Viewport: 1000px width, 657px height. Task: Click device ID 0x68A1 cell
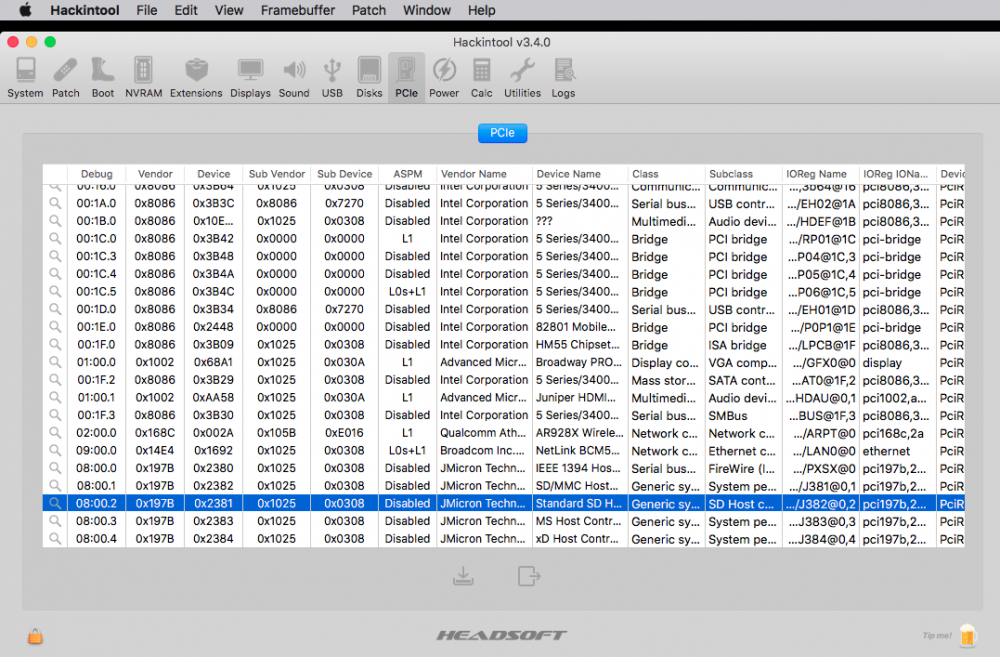(214, 362)
